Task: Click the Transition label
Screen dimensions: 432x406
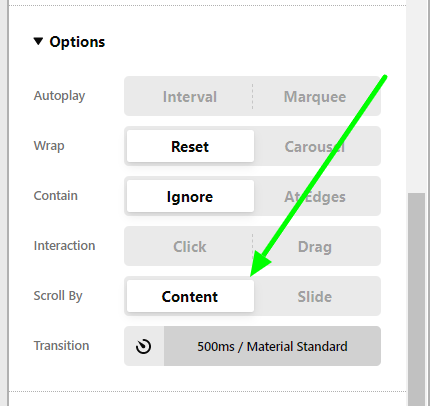Action: 61,346
